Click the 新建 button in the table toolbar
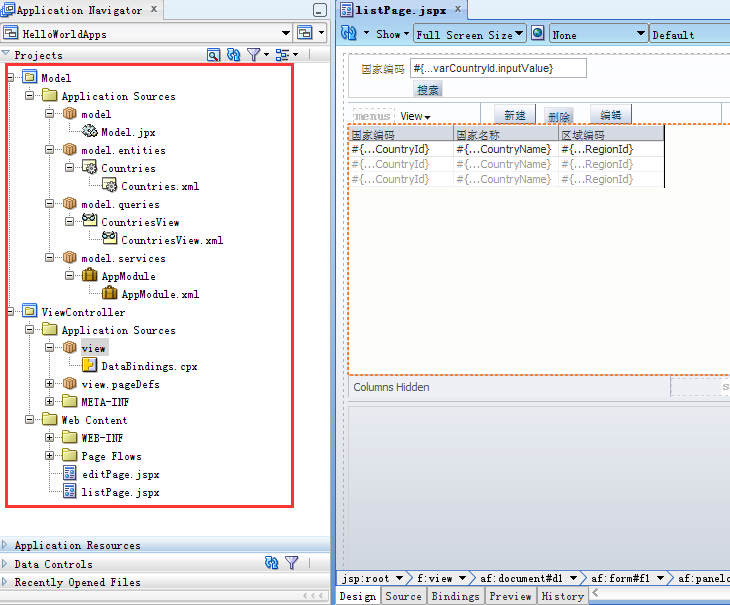 (x=514, y=115)
